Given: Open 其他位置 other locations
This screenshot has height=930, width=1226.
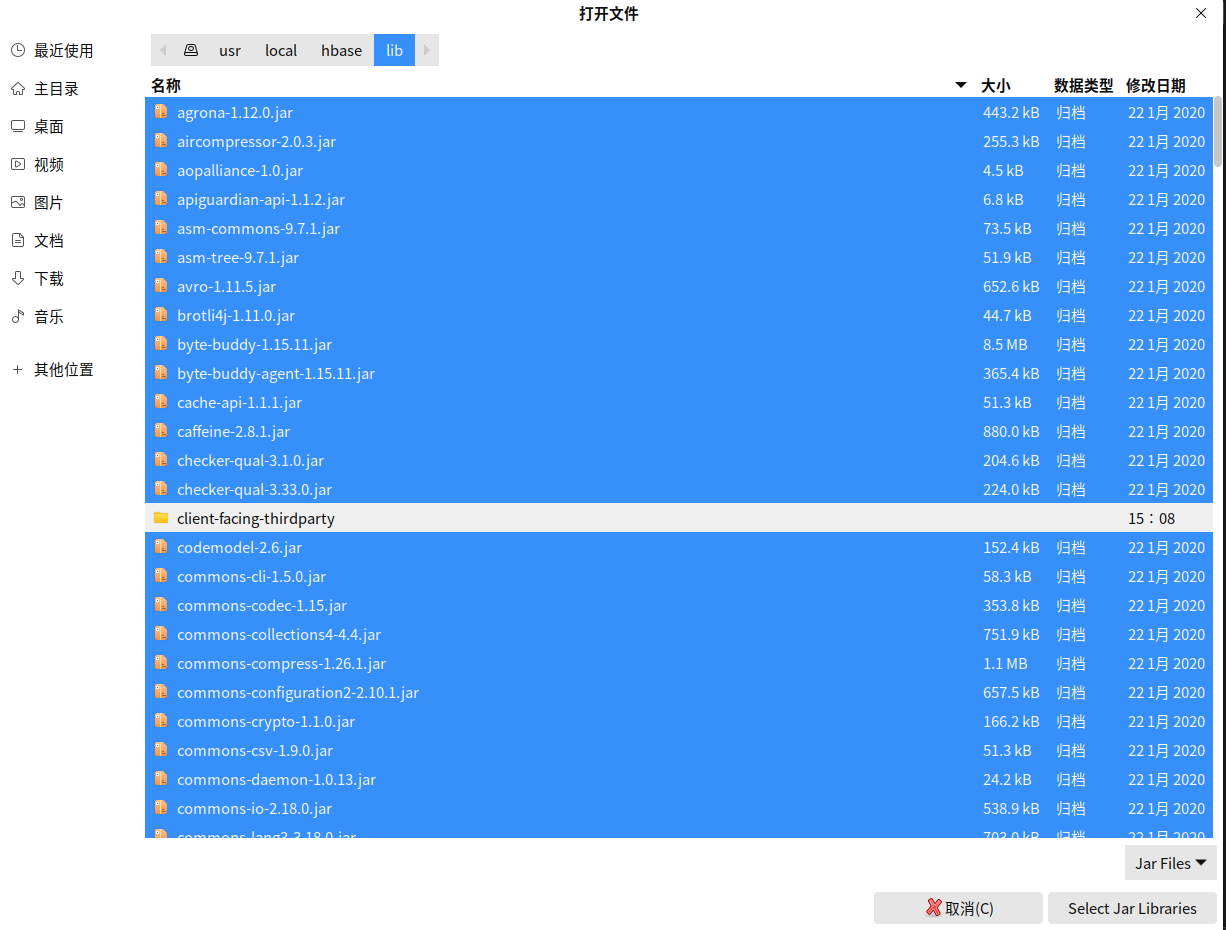Looking at the screenshot, I should (x=63, y=369).
